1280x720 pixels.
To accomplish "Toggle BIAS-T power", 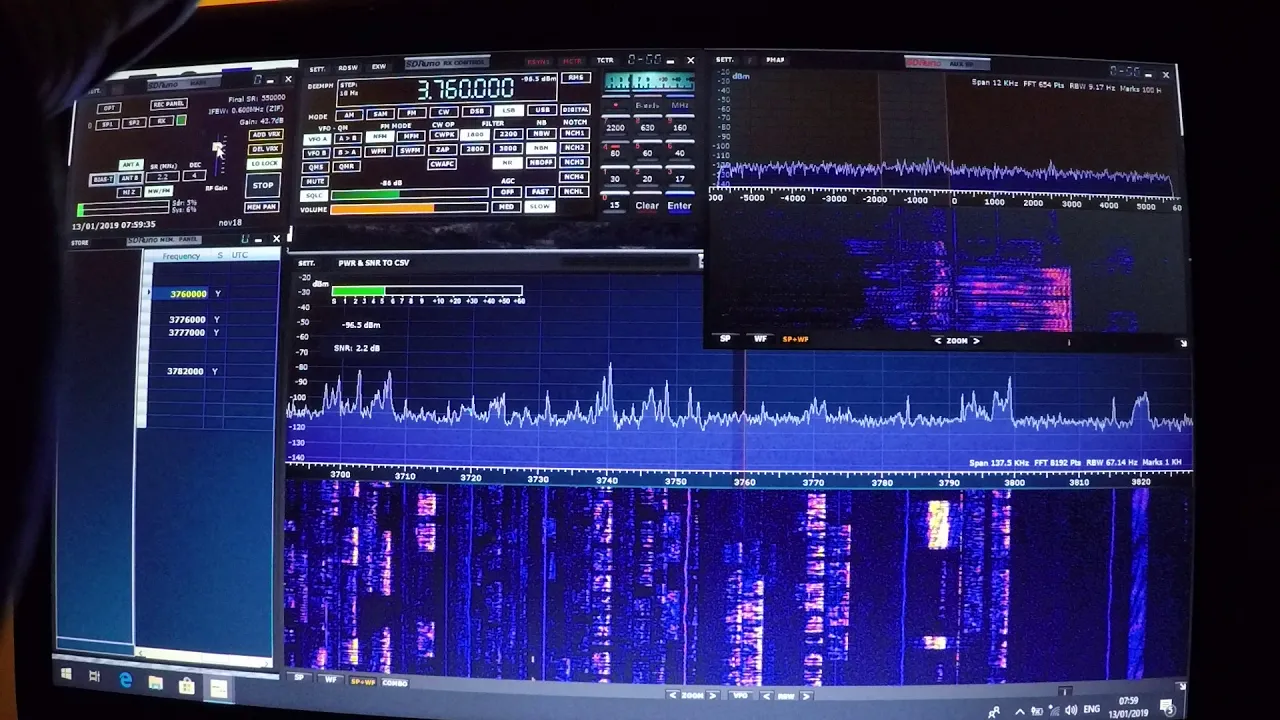I will click(102, 179).
